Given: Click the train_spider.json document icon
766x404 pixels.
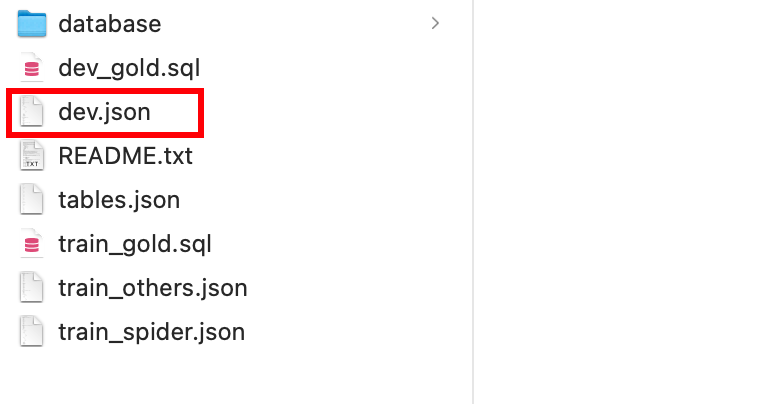Looking at the screenshot, I should (32, 332).
